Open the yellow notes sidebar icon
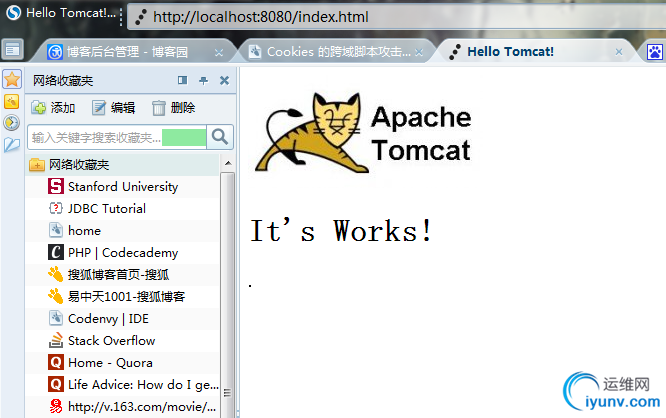The height and width of the screenshot is (418, 666). [11, 102]
